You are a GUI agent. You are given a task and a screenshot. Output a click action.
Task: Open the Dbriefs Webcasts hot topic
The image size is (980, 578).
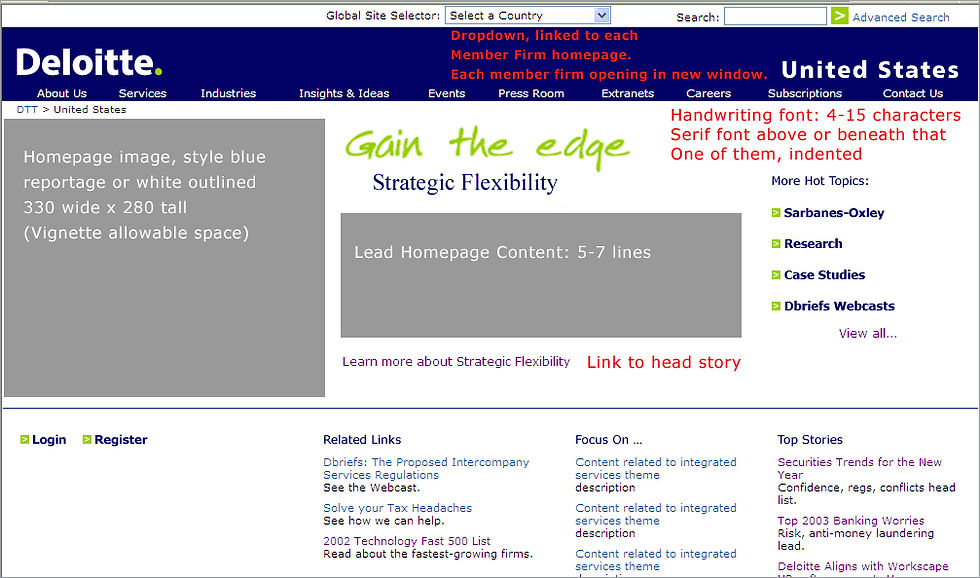tap(839, 306)
